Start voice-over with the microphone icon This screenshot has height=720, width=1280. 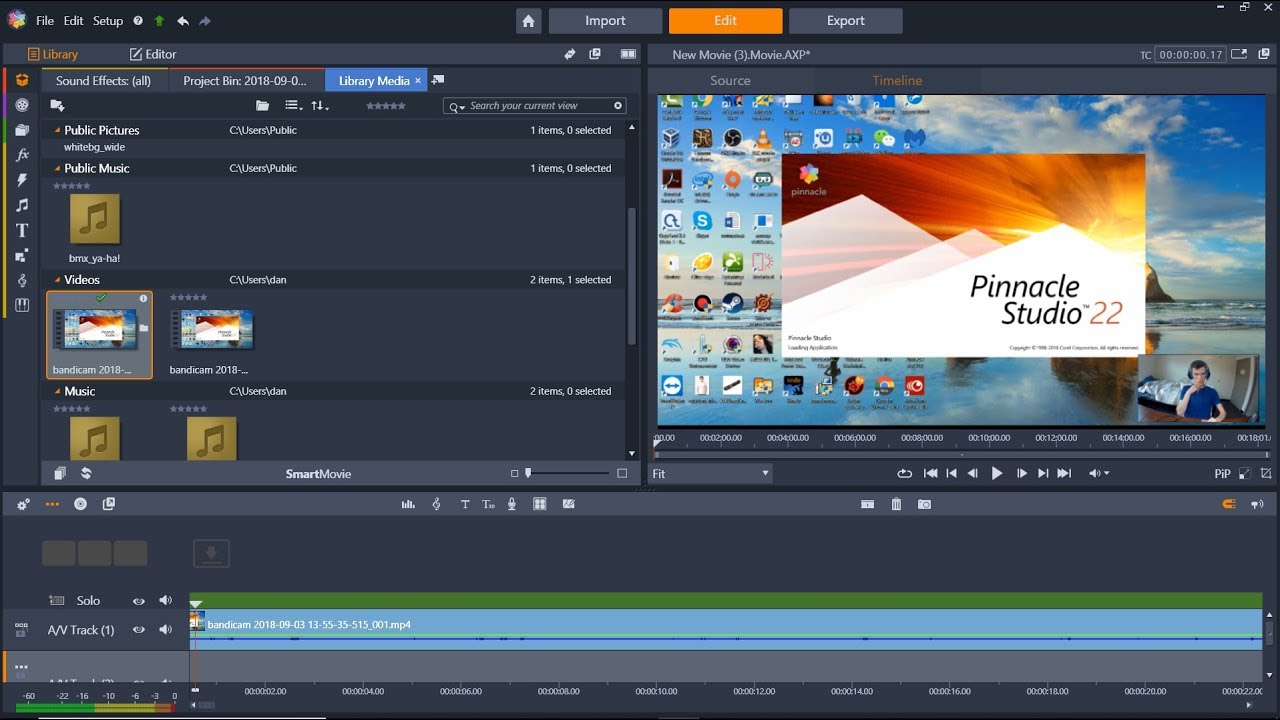[x=512, y=504]
